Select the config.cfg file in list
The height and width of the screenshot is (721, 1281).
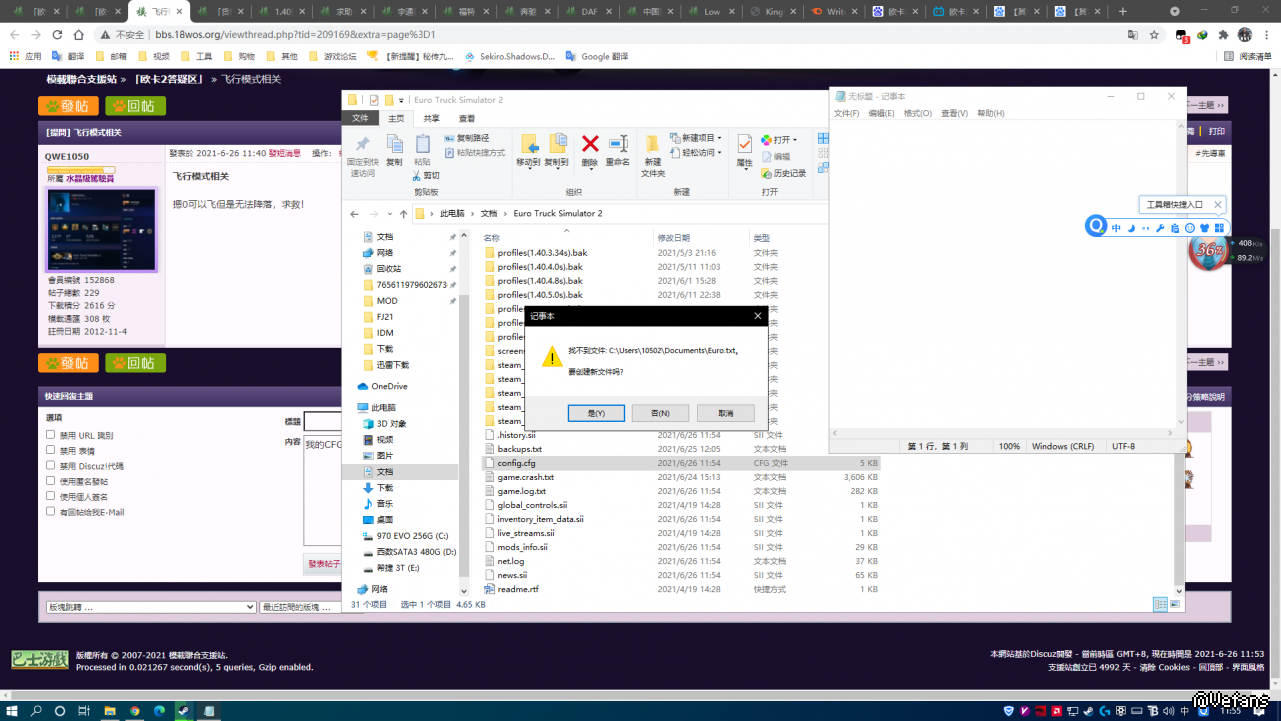(516, 463)
